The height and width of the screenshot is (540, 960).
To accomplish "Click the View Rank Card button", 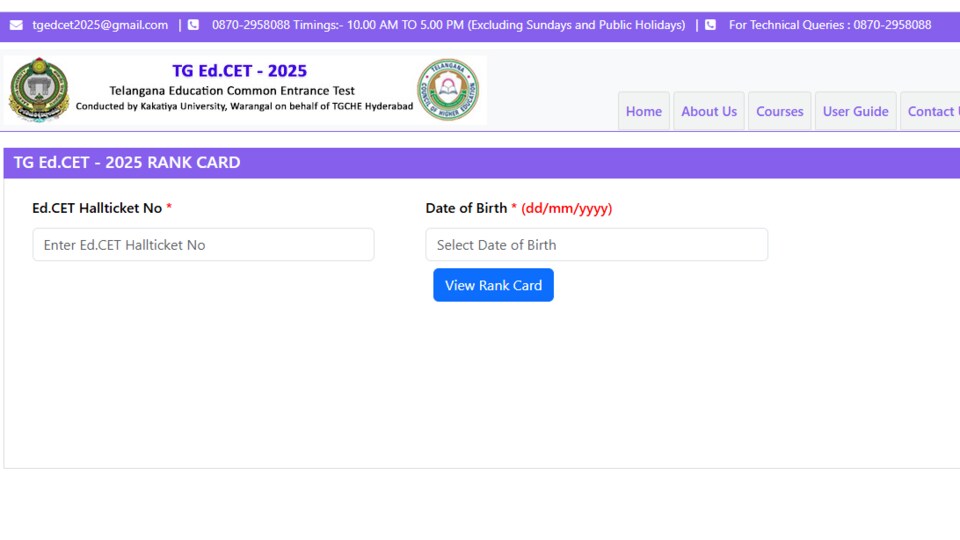I will click(x=493, y=285).
